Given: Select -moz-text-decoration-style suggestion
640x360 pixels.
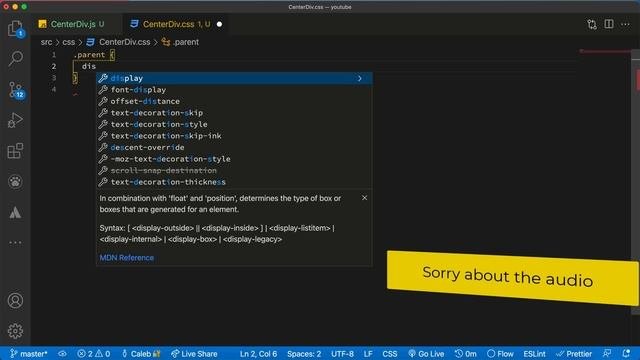Looking at the screenshot, I should click(234, 159).
